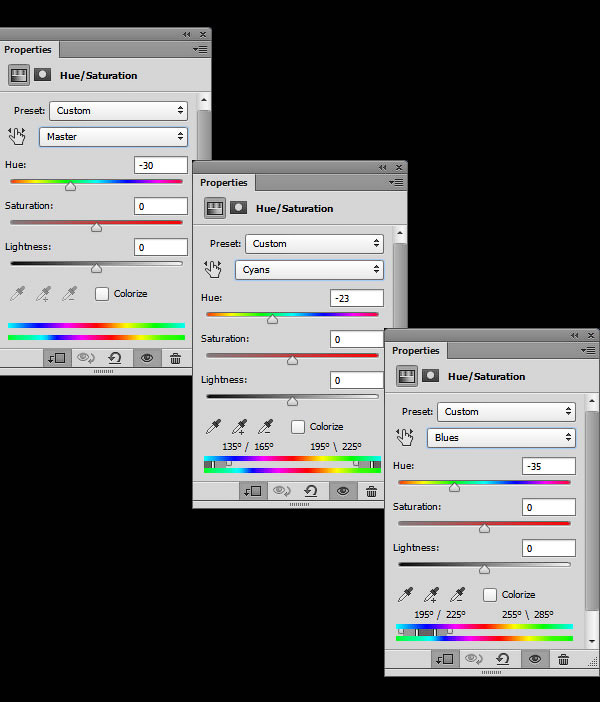600x702 pixels.
Task: Open the panel flyout menu in Blues panel
Action: point(588,350)
